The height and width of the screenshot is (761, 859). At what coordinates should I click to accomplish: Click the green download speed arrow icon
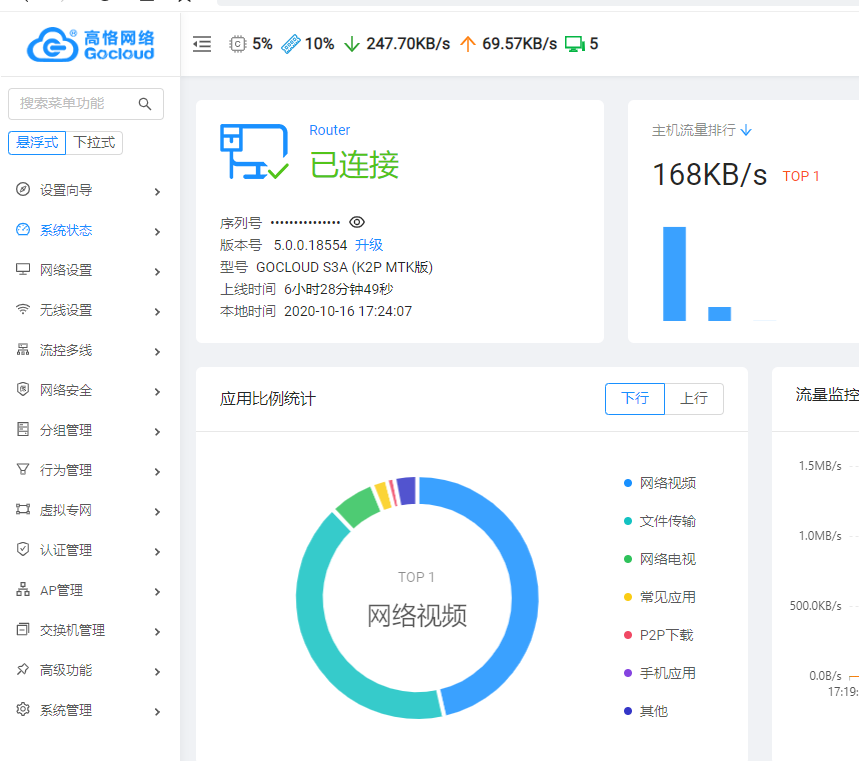351,44
